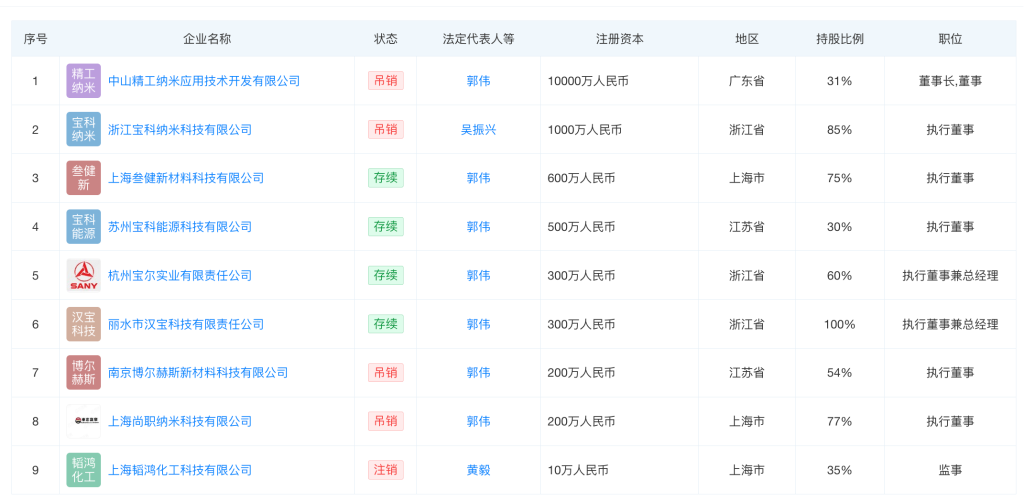Click 郭伟 in the 南京博尔赫斯 row

click(x=478, y=373)
